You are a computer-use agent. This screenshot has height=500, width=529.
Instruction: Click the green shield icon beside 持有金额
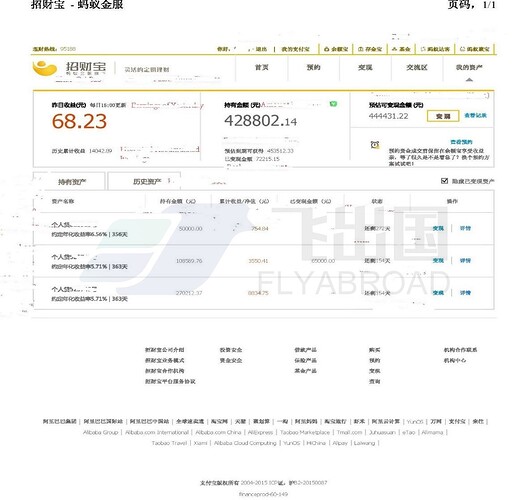click(333, 104)
